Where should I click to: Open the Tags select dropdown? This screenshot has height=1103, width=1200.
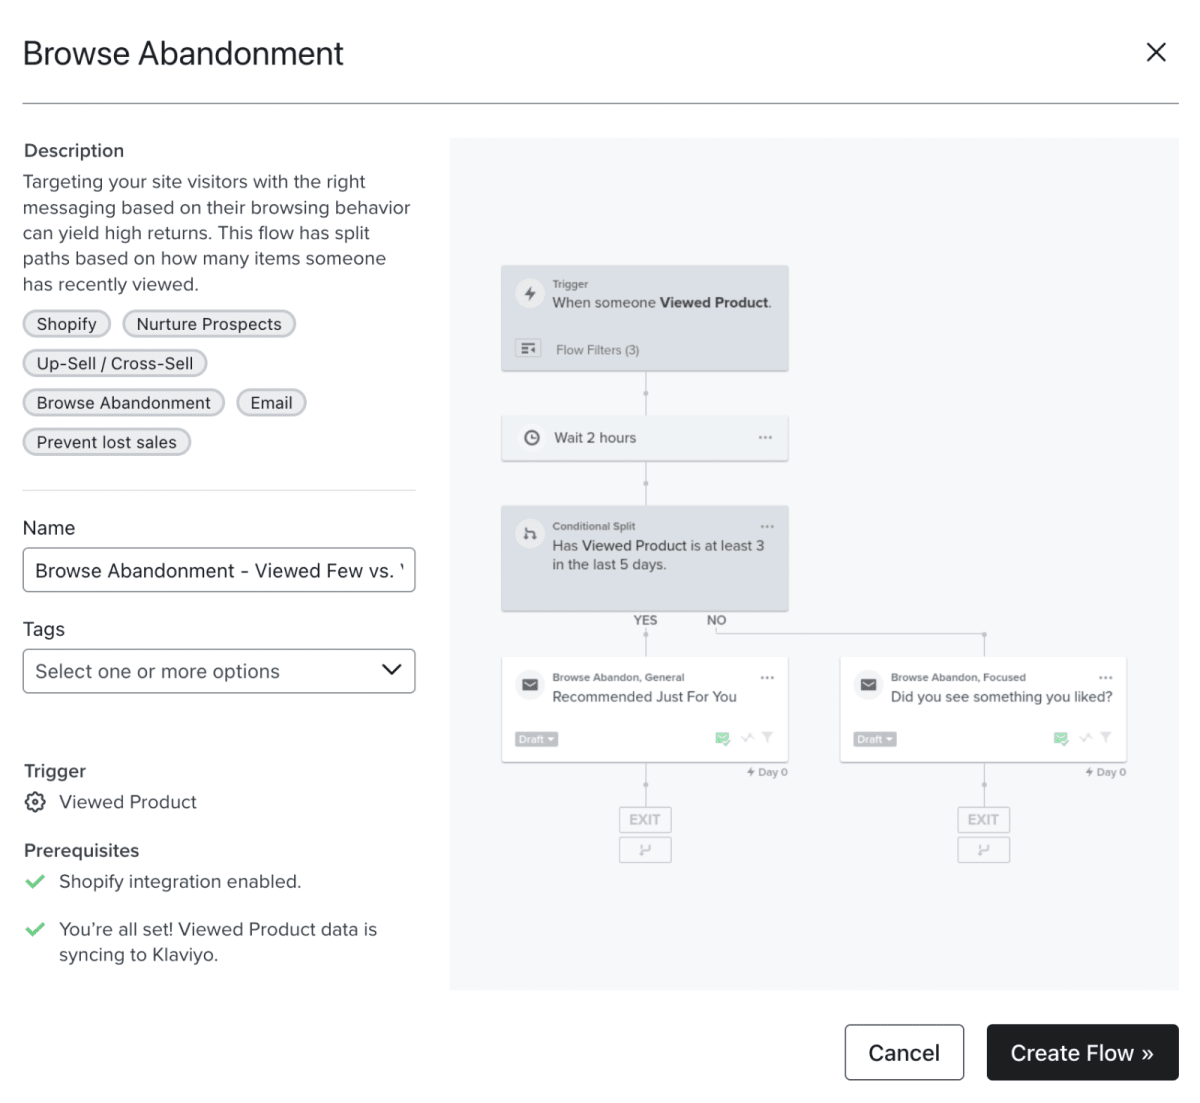[x=219, y=671]
